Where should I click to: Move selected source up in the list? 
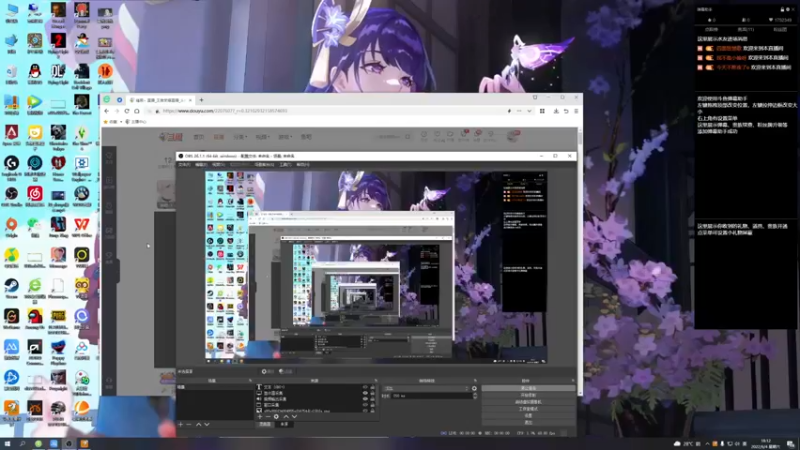click(286, 417)
